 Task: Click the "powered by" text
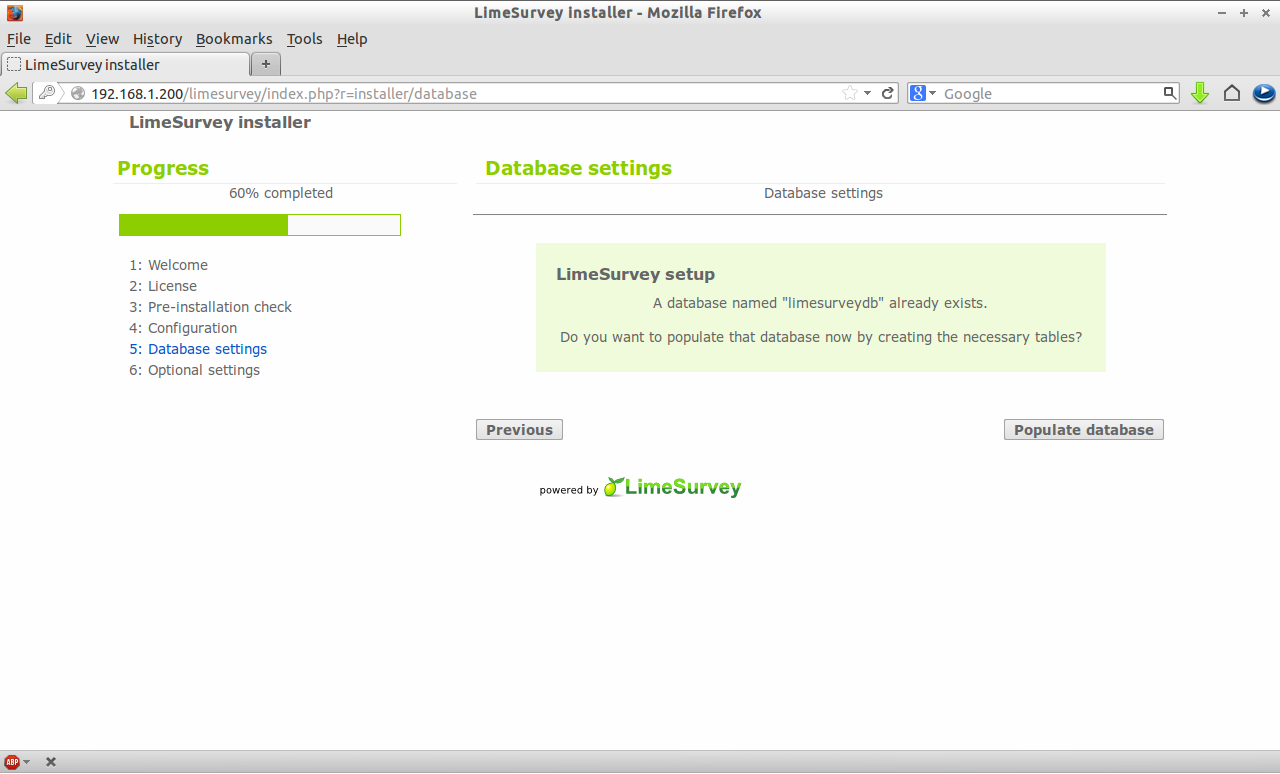pos(568,490)
